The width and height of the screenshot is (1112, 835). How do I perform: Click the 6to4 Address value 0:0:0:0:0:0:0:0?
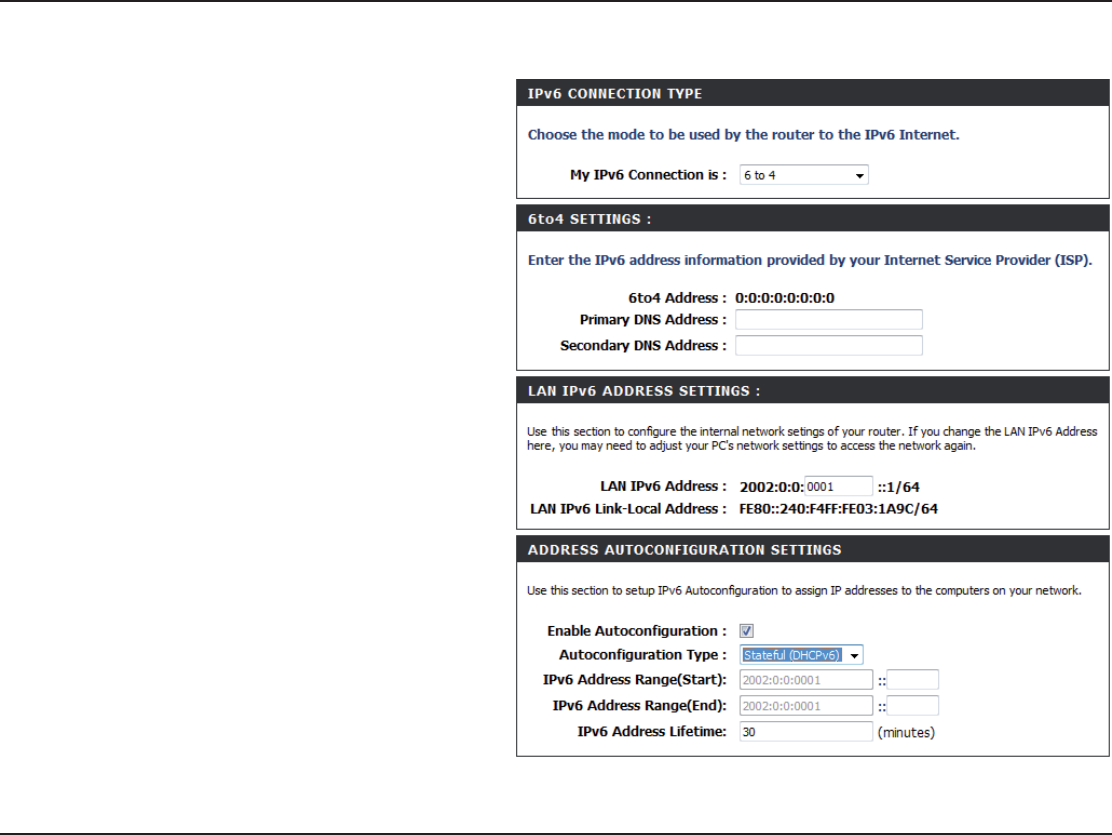(785, 298)
